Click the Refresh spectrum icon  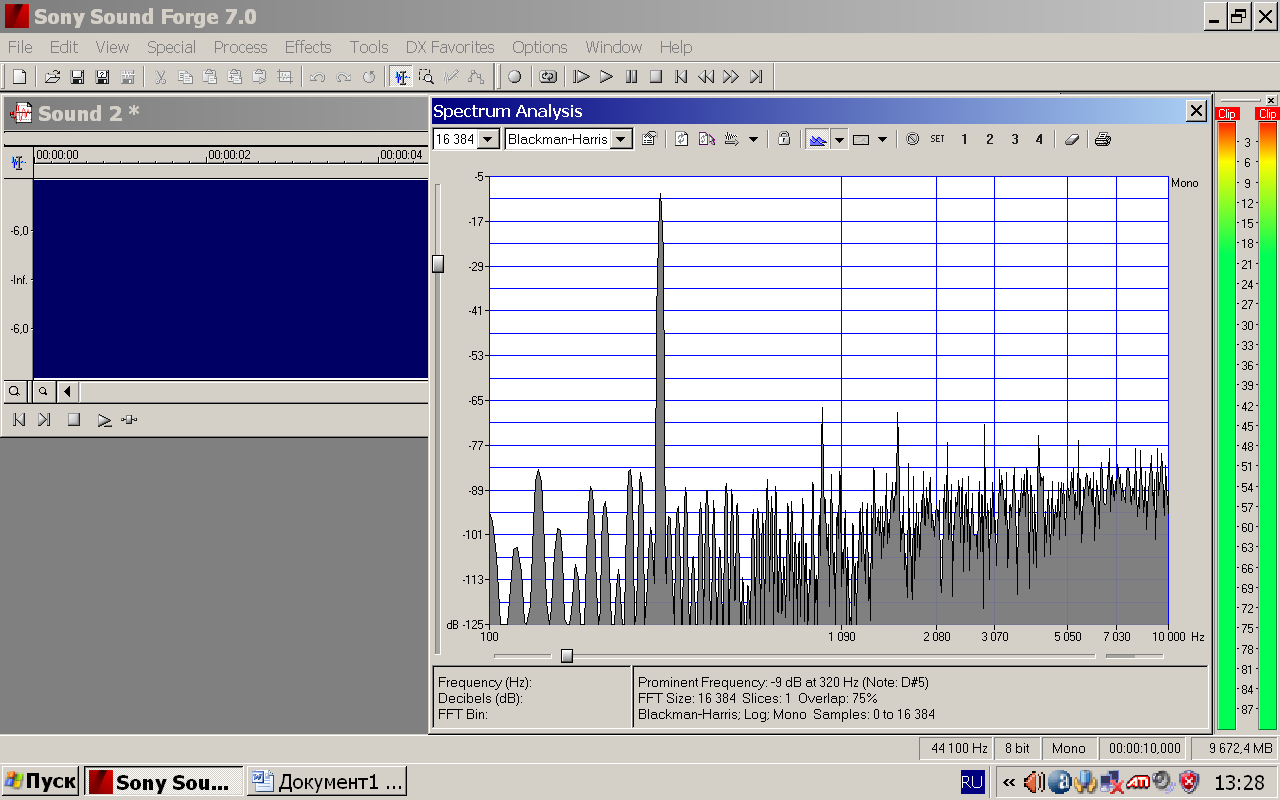tap(682, 139)
